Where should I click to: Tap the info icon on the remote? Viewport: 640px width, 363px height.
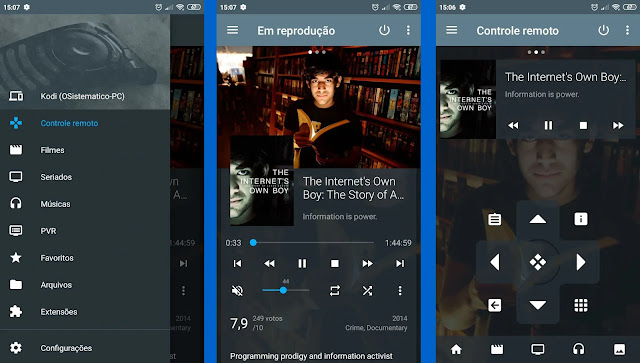pyautogui.click(x=581, y=219)
